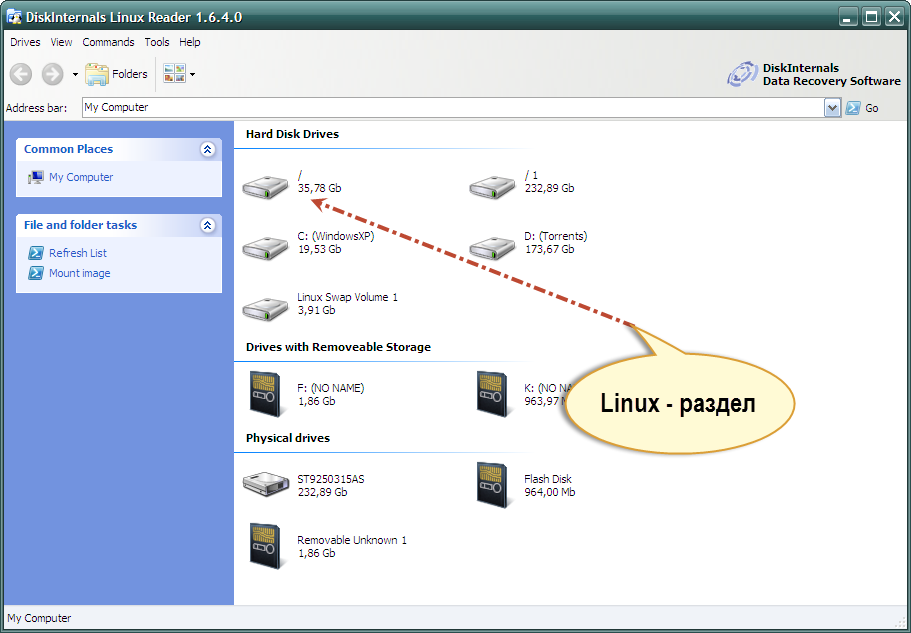
Task: Click the Back navigation arrow
Action: coord(21,74)
